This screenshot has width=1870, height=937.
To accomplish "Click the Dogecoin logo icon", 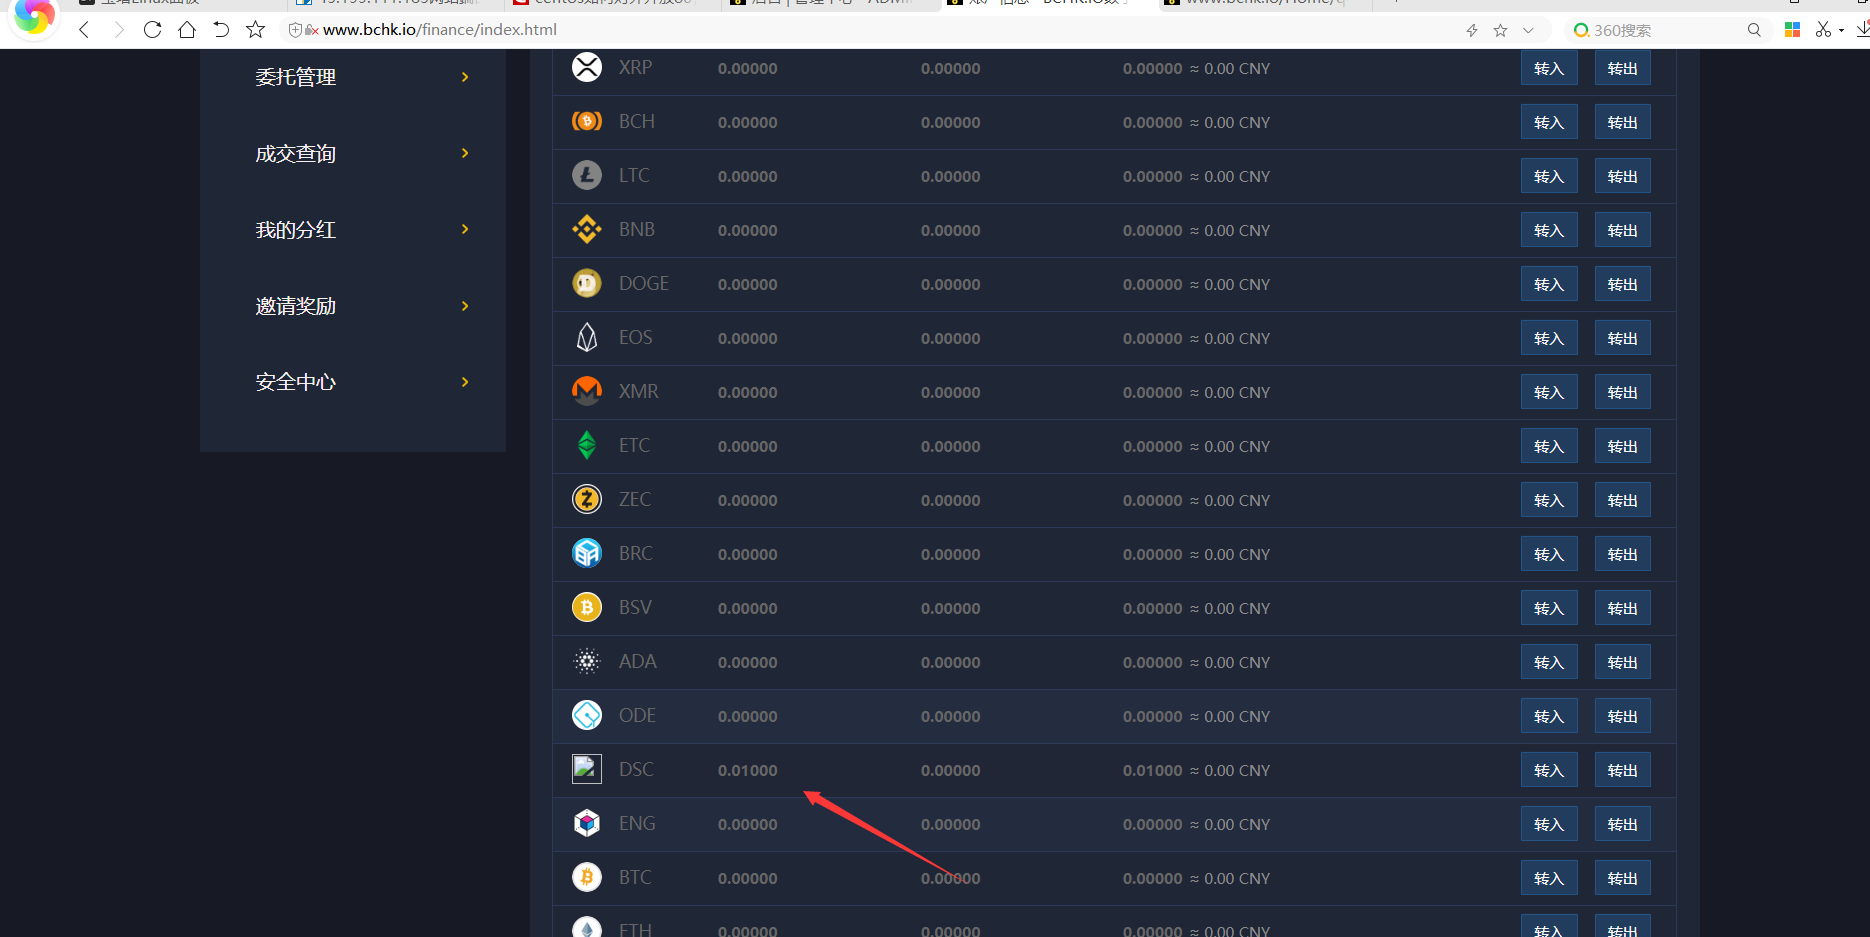I will 587,284.
